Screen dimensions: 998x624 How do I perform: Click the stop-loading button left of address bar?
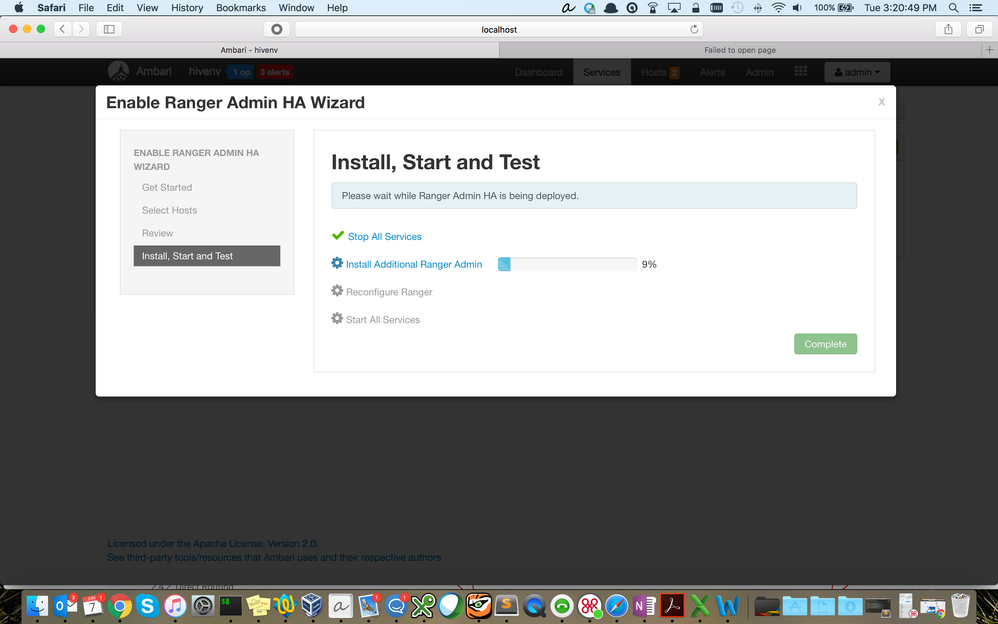click(277, 29)
